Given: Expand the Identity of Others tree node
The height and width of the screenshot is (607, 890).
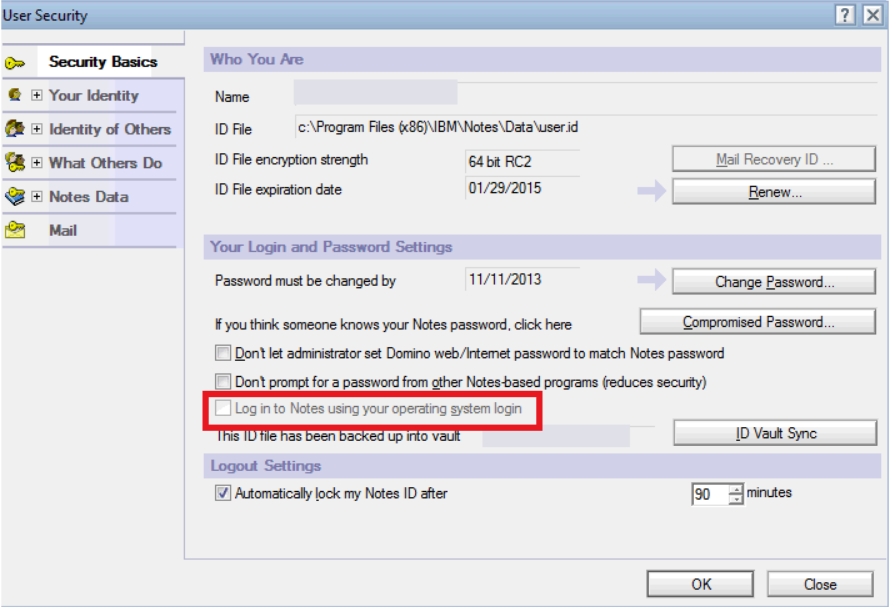Looking at the screenshot, I should click(x=37, y=129).
